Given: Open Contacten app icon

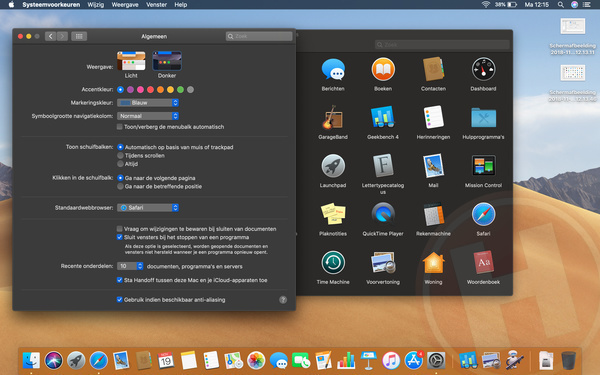Looking at the screenshot, I should pos(433,70).
